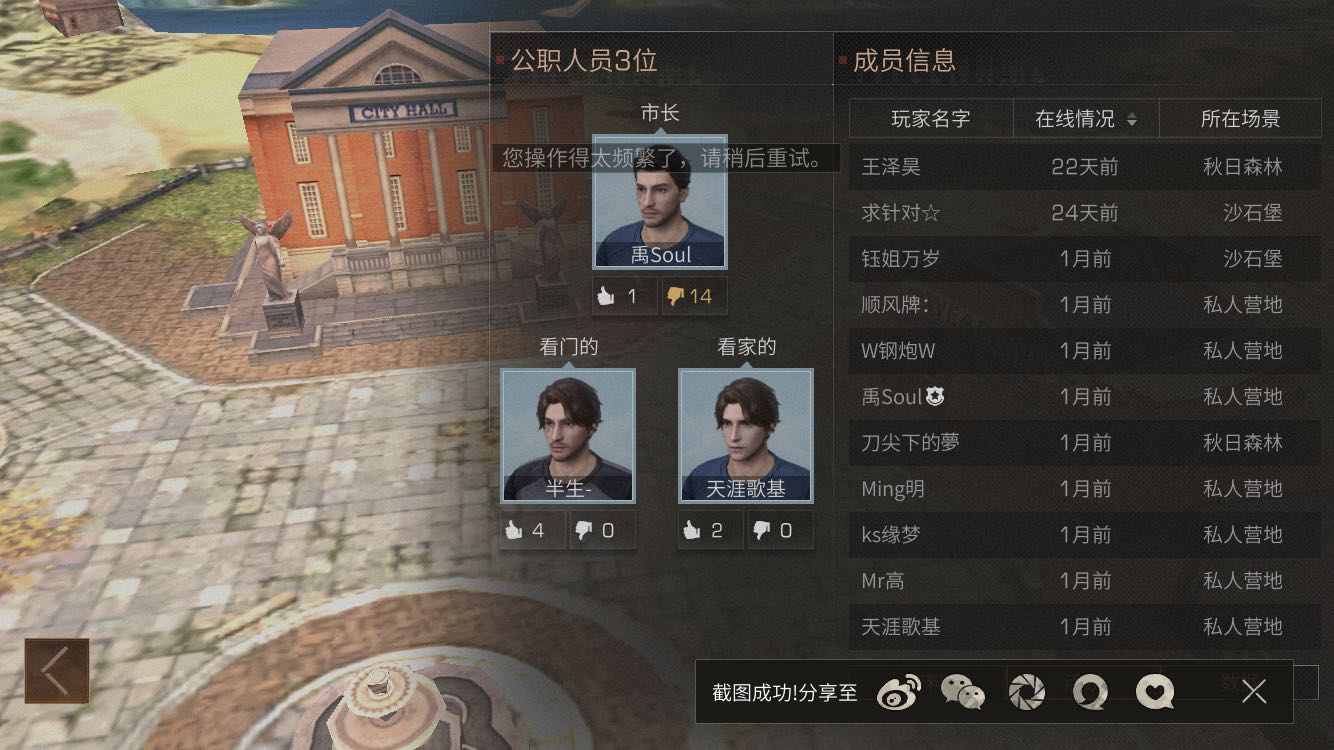Click the 玩家名字 column header
The width and height of the screenshot is (1334, 750).
point(931,119)
